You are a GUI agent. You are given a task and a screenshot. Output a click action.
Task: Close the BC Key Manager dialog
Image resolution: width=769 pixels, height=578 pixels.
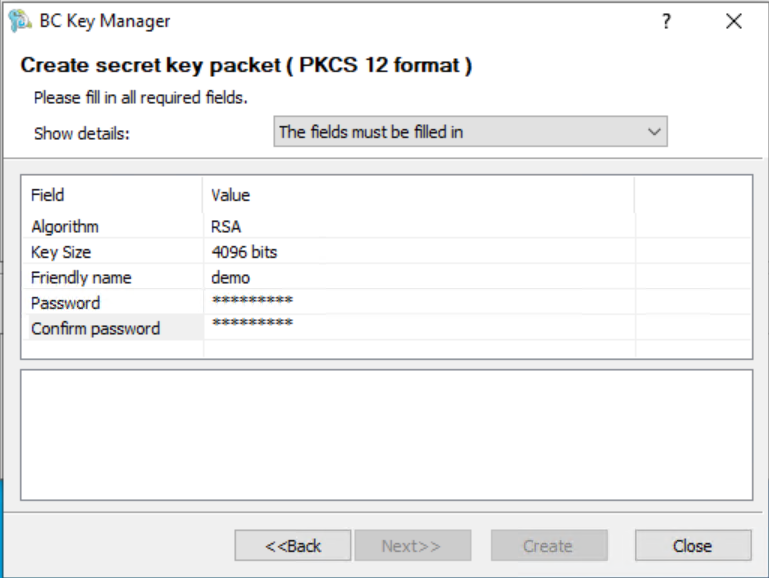click(x=734, y=21)
